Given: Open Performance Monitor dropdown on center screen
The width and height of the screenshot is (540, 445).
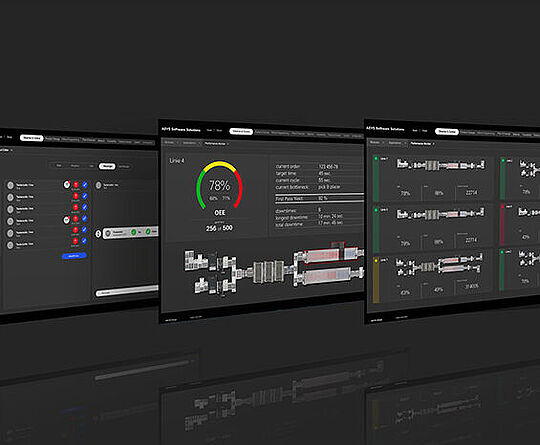Looking at the screenshot, I should pos(217,143).
